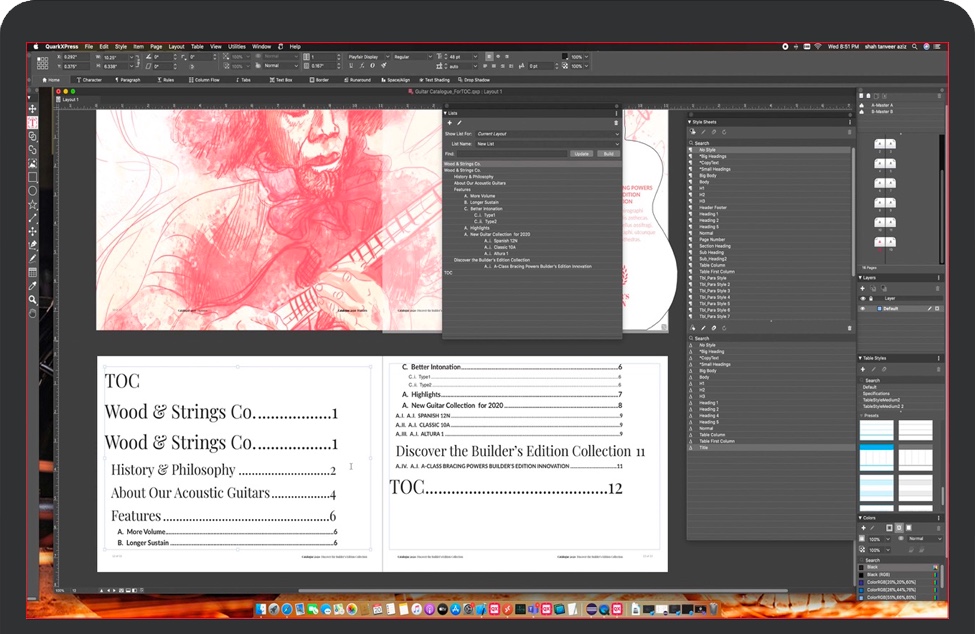
Task: Click the Update button
Action: tap(582, 154)
